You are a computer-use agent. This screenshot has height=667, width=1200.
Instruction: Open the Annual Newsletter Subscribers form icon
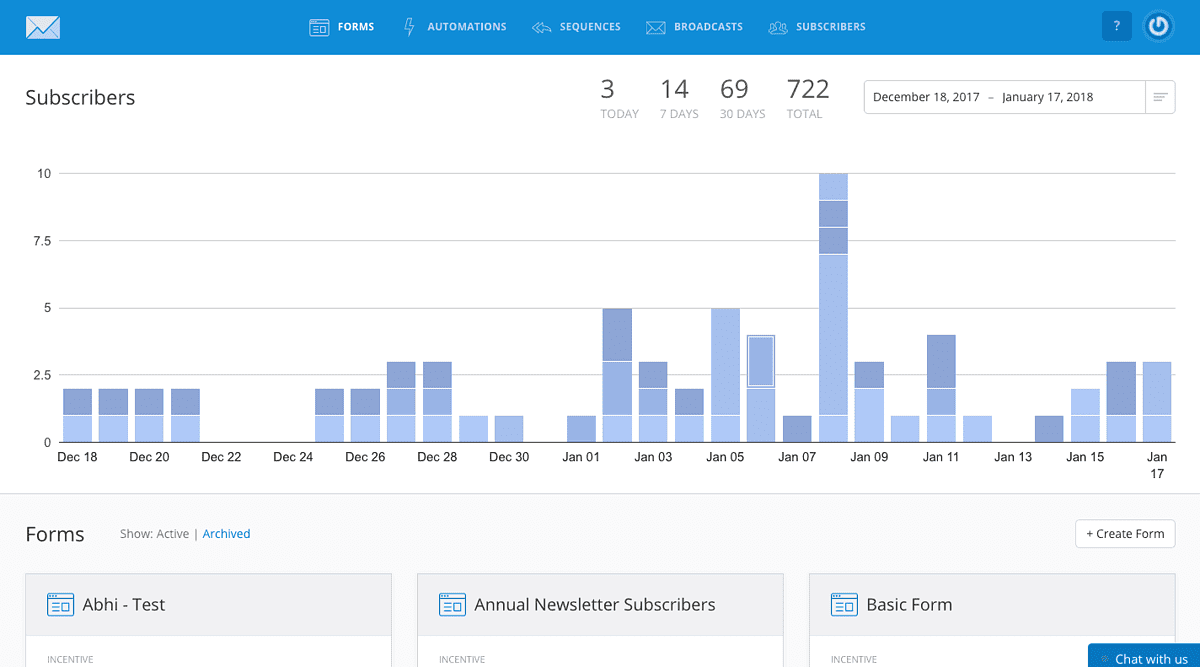point(453,605)
